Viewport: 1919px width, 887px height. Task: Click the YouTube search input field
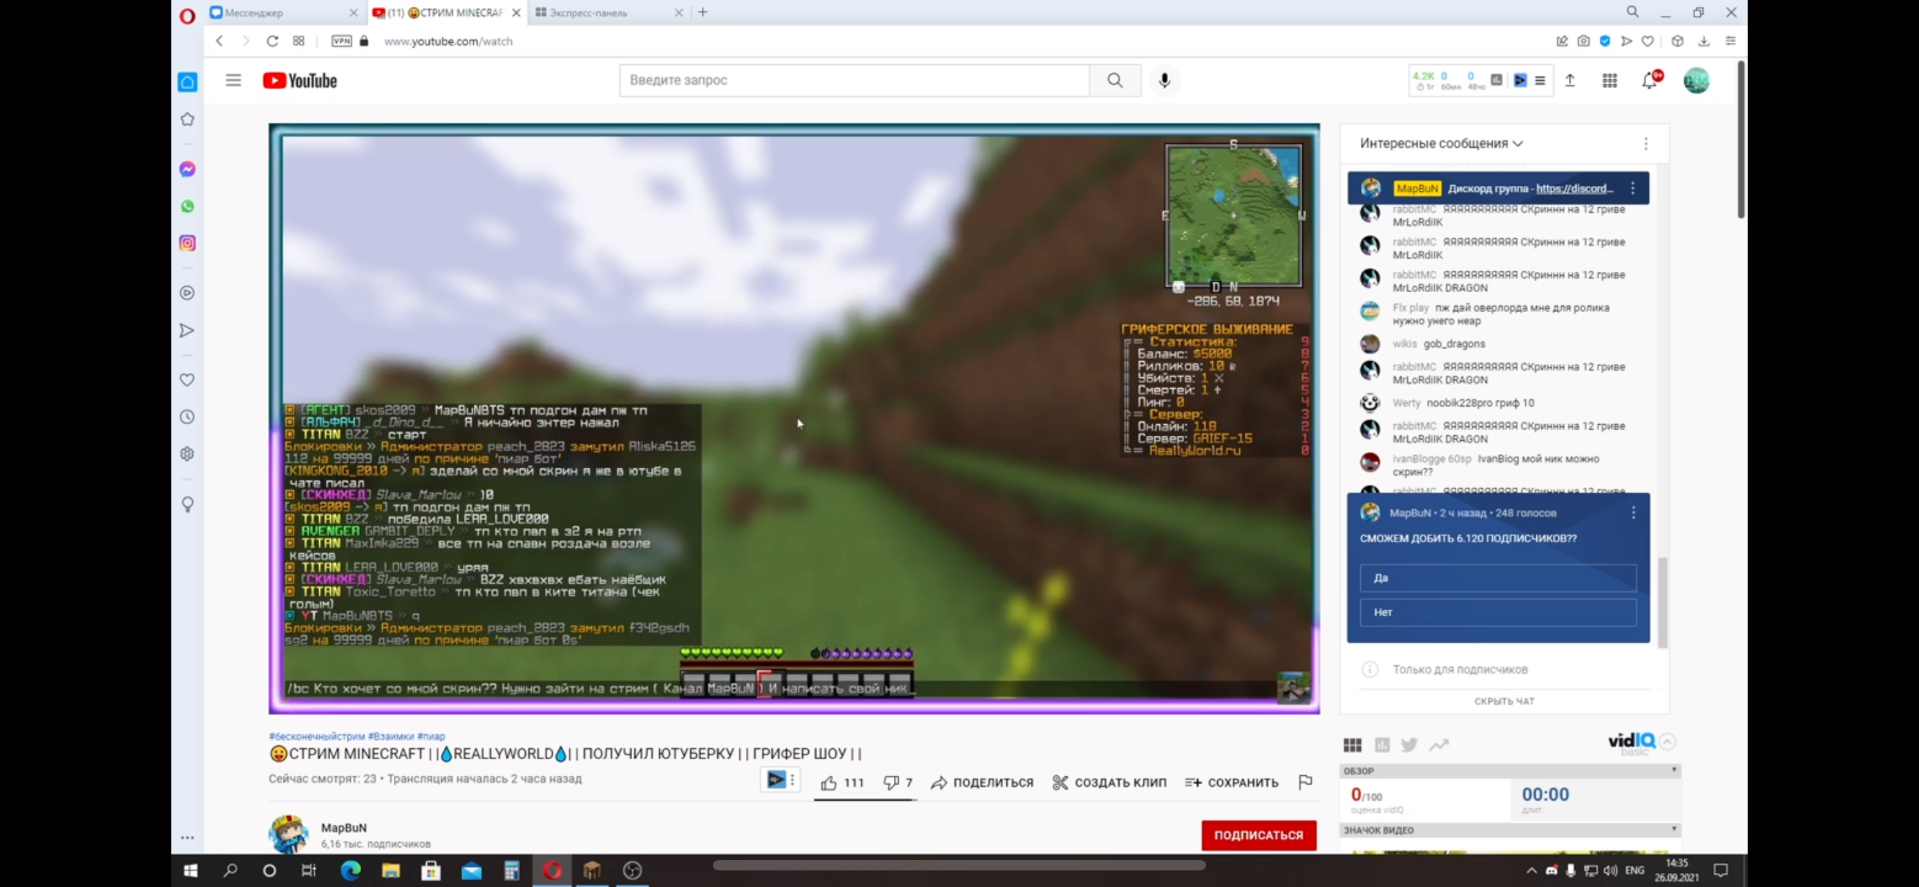854,80
